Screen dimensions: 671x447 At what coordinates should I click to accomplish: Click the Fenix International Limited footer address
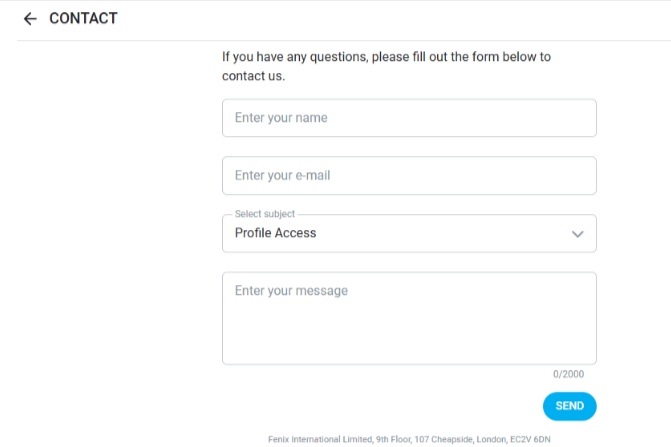click(409, 439)
